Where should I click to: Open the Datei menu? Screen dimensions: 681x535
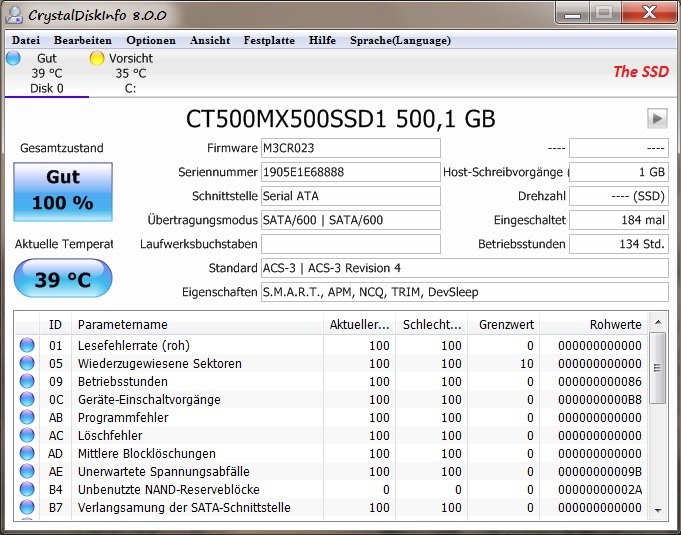[x=26, y=40]
